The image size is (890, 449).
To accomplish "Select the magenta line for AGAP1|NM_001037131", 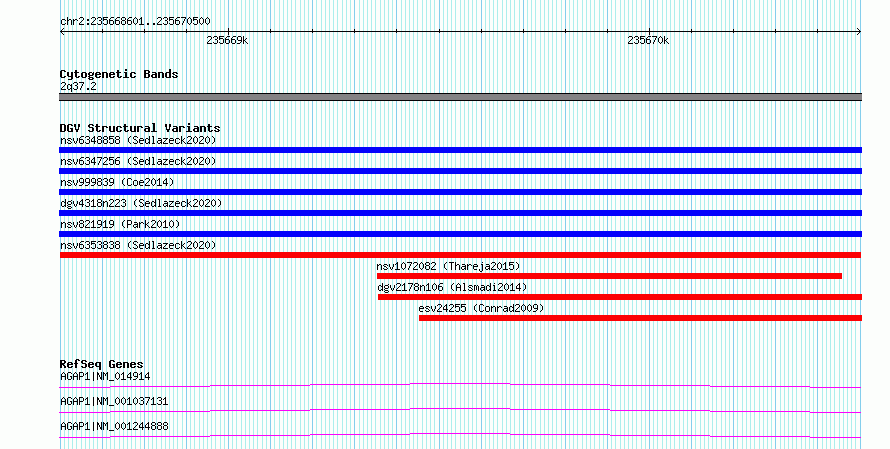I will 460,411.
